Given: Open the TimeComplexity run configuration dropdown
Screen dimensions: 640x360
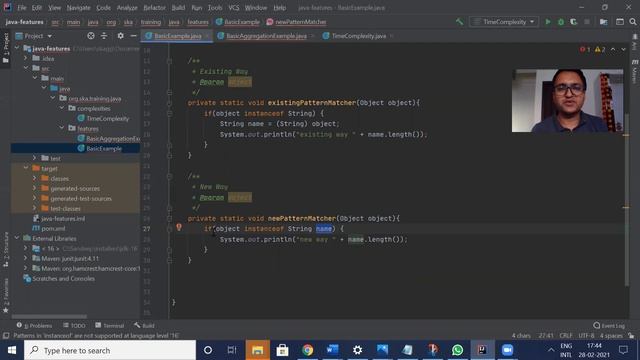Looking at the screenshot, I should (x=503, y=22).
